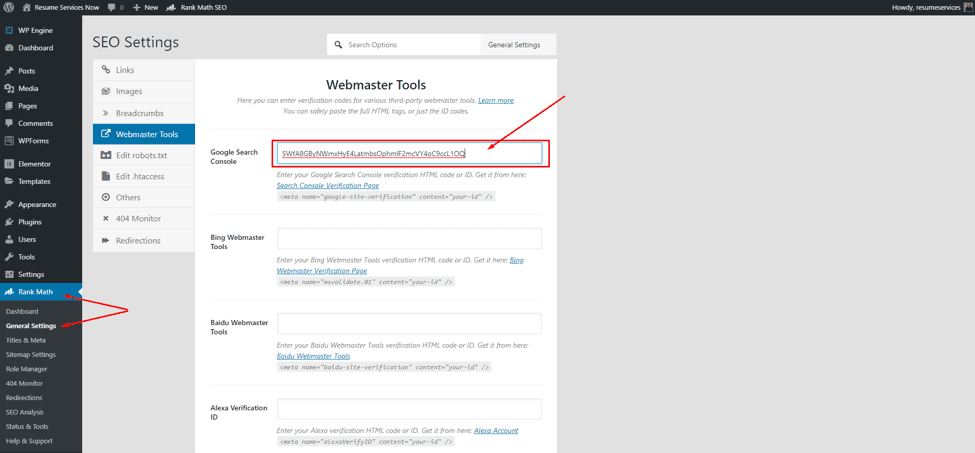Image resolution: width=975 pixels, height=453 pixels.
Task: Click the Alexa Verification ID input field
Action: tap(409, 409)
